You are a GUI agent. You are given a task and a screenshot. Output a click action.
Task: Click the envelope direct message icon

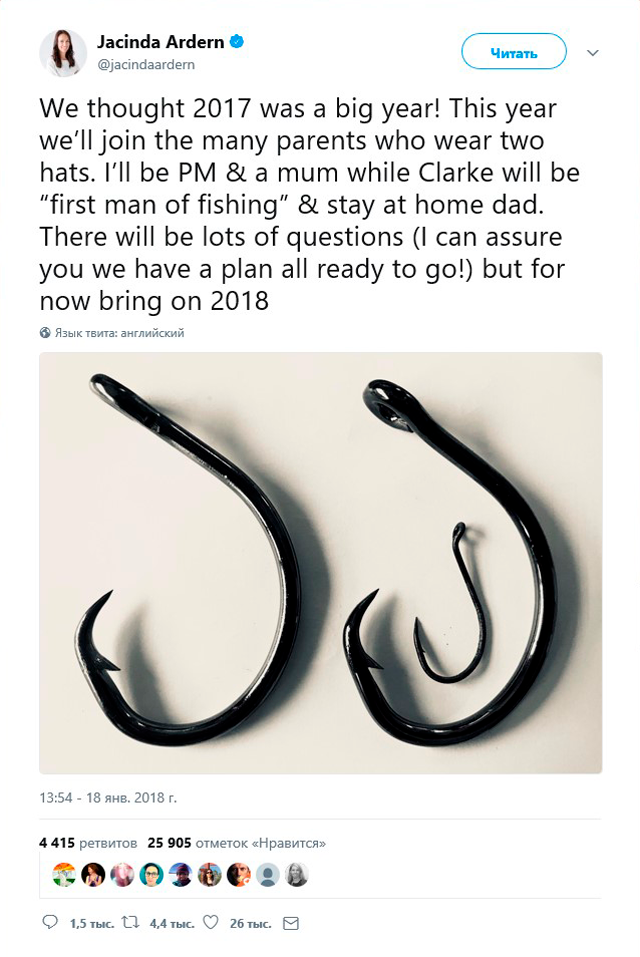pos(291,923)
